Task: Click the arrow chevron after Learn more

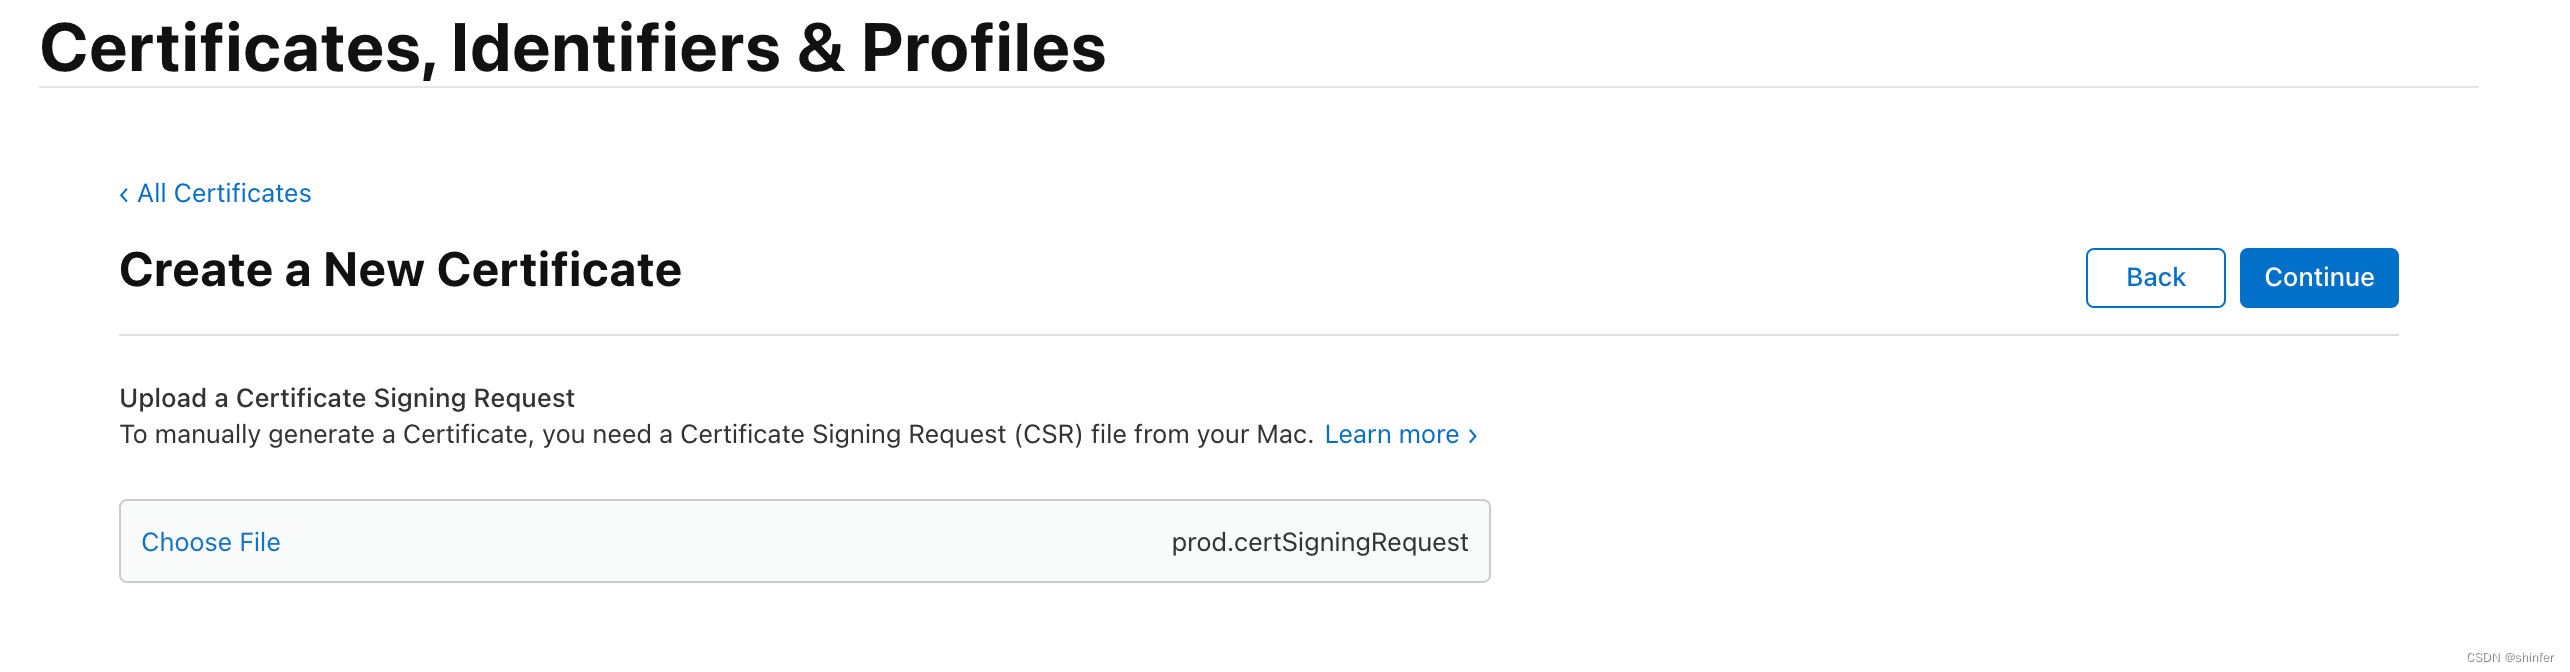Action: [1472, 435]
